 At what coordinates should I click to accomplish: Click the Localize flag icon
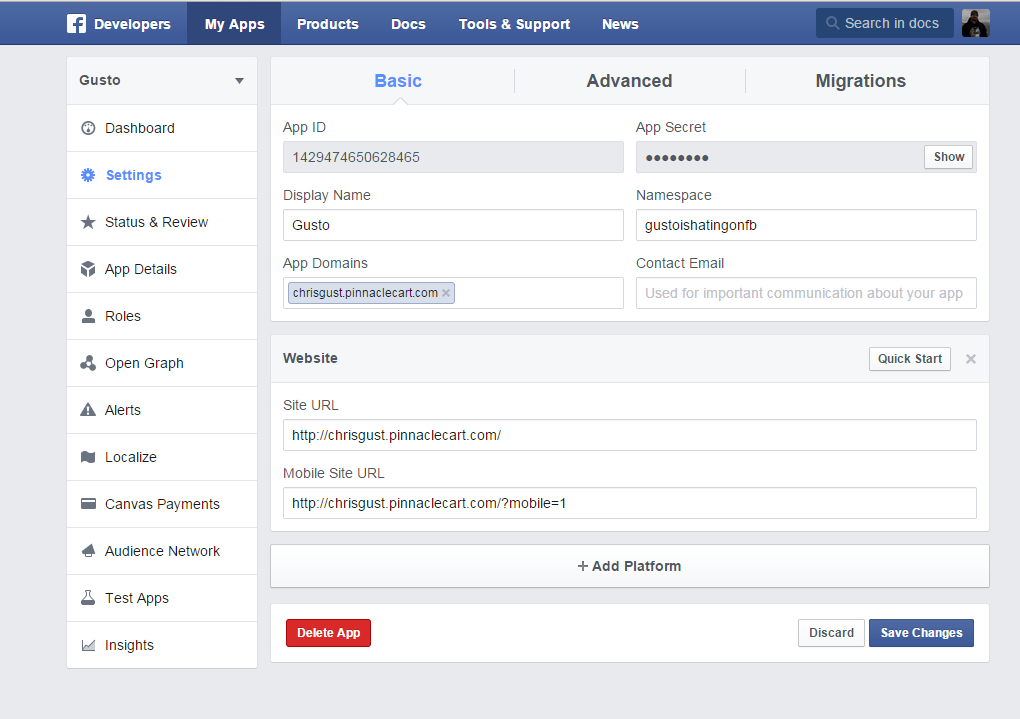point(88,457)
